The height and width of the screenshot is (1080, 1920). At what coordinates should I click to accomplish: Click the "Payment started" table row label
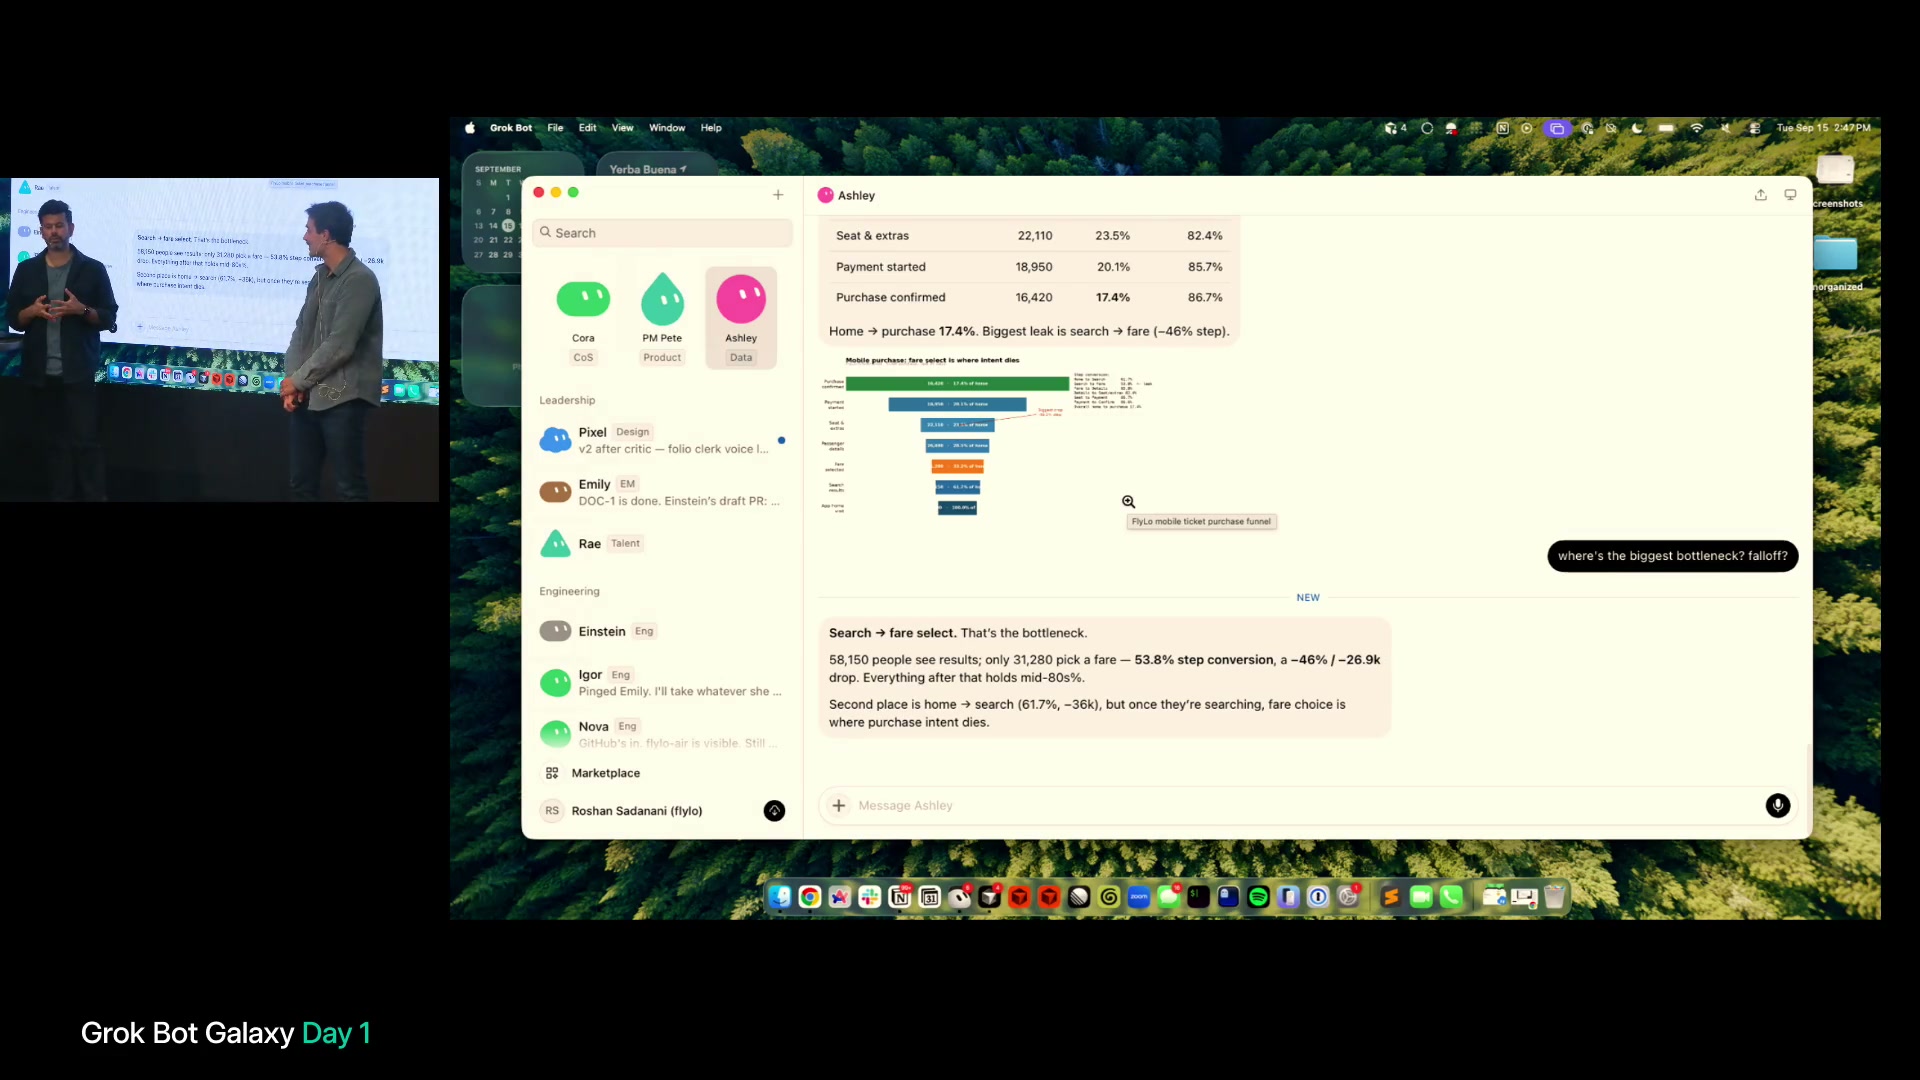pos(880,267)
